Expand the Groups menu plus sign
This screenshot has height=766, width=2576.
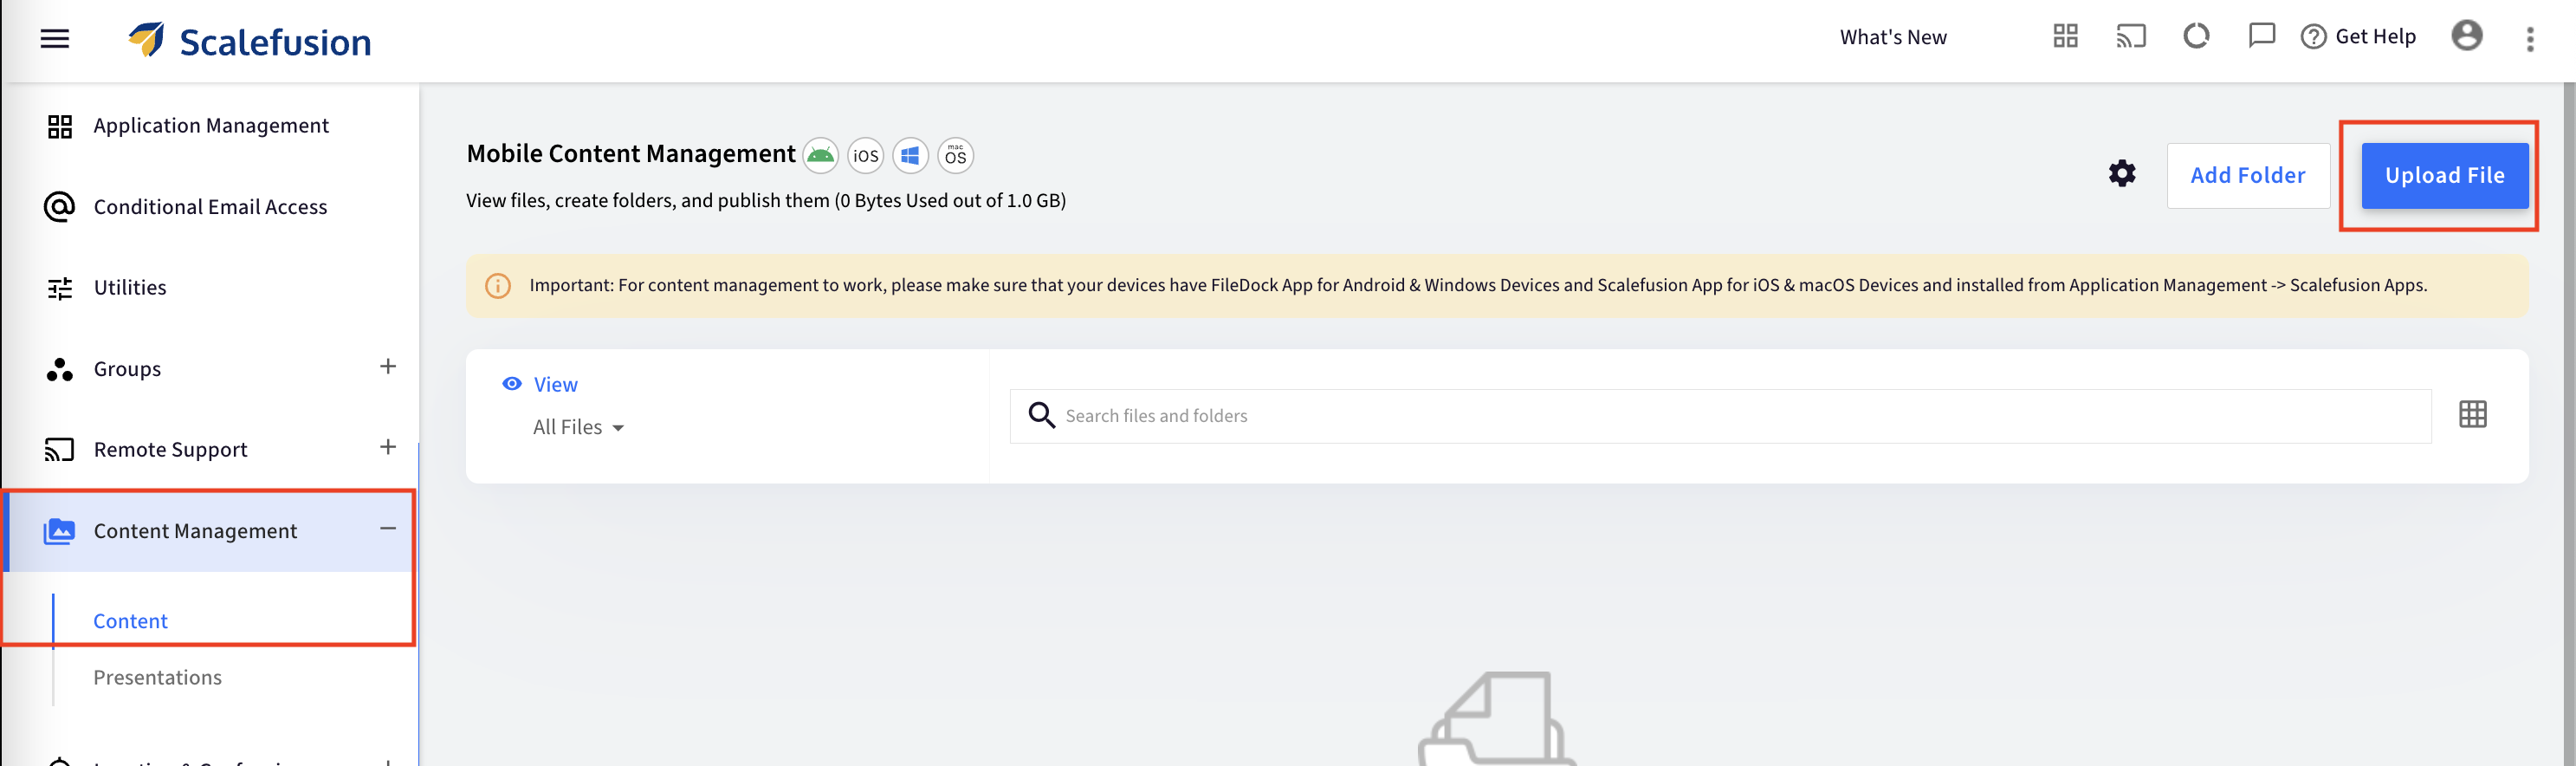388,367
